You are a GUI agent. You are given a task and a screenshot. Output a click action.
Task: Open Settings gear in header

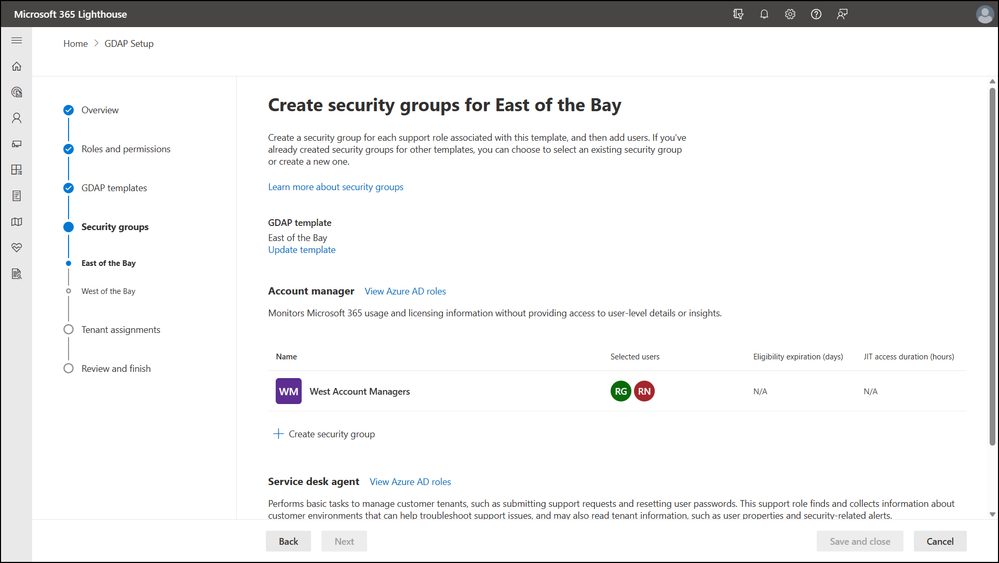click(790, 14)
